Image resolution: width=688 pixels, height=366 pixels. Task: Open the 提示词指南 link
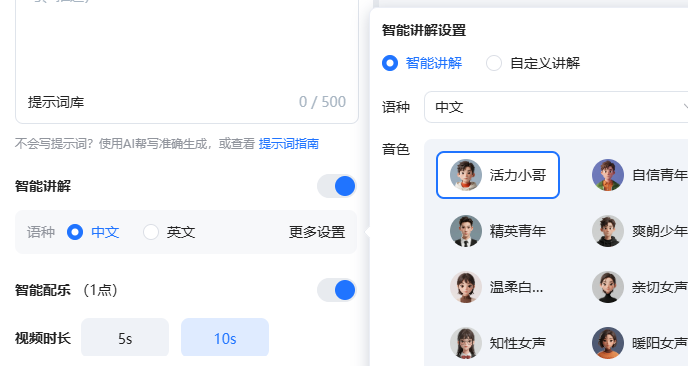(x=289, y=144)
